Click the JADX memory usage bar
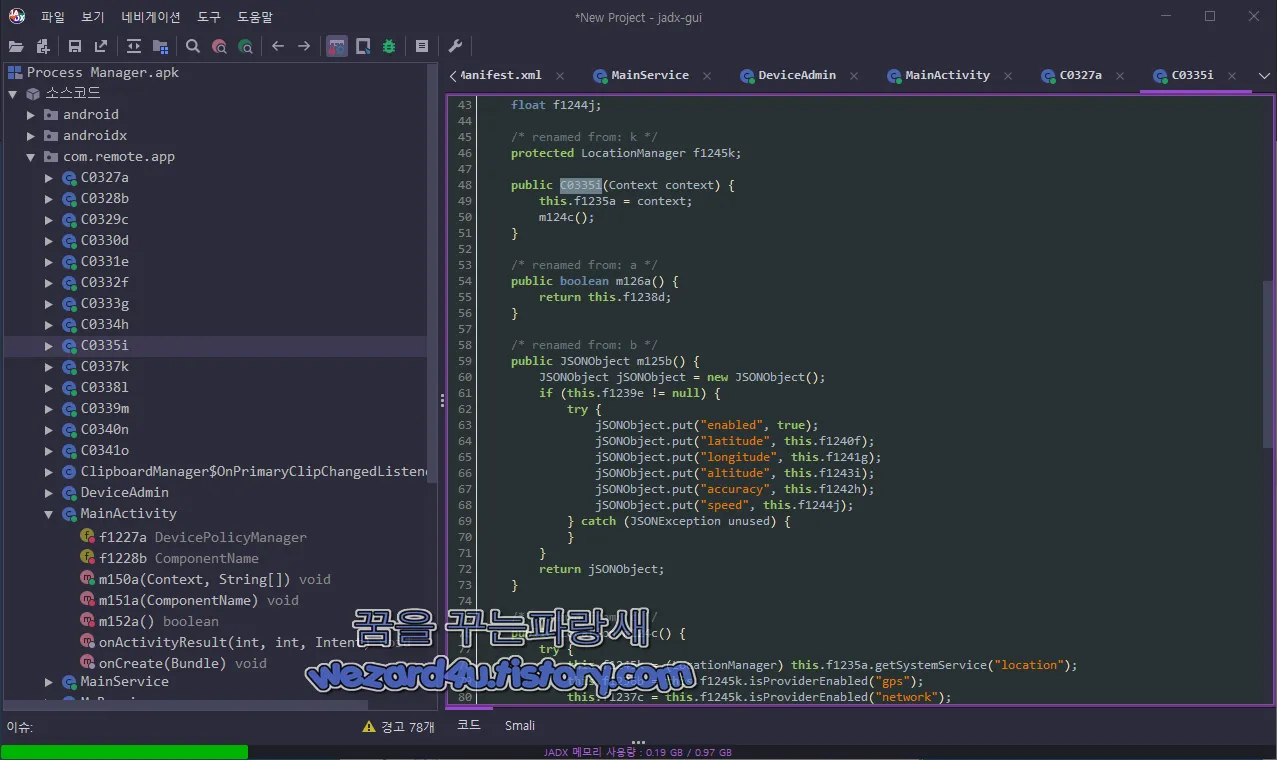This screenshot has height=760, width=1277. (x=638, y=752)
